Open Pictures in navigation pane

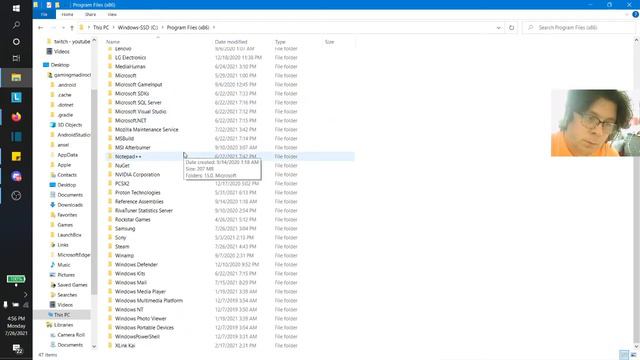[66, 275]
